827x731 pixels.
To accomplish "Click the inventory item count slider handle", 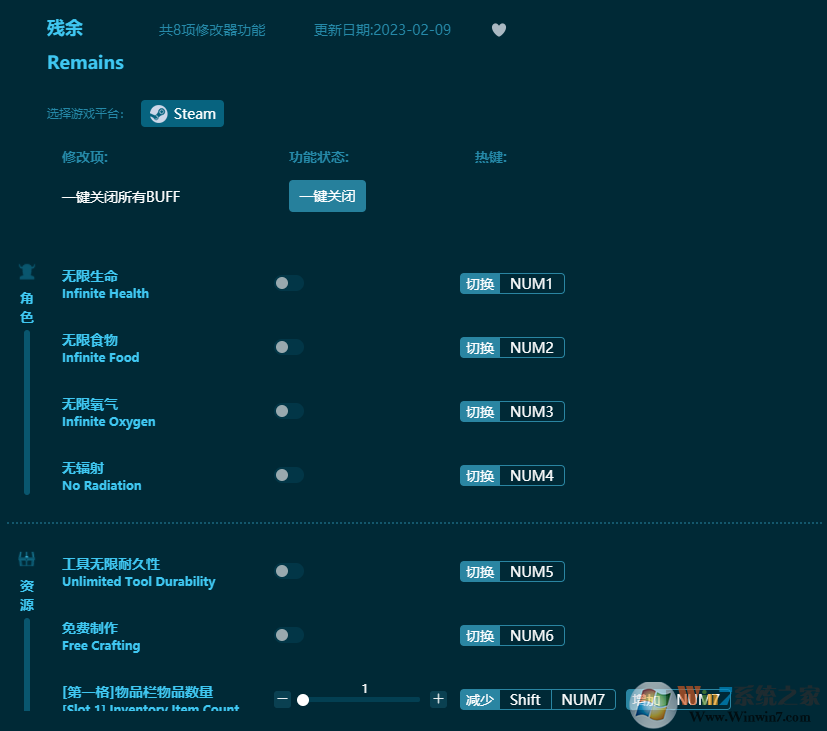I will (x=303, y=700).
